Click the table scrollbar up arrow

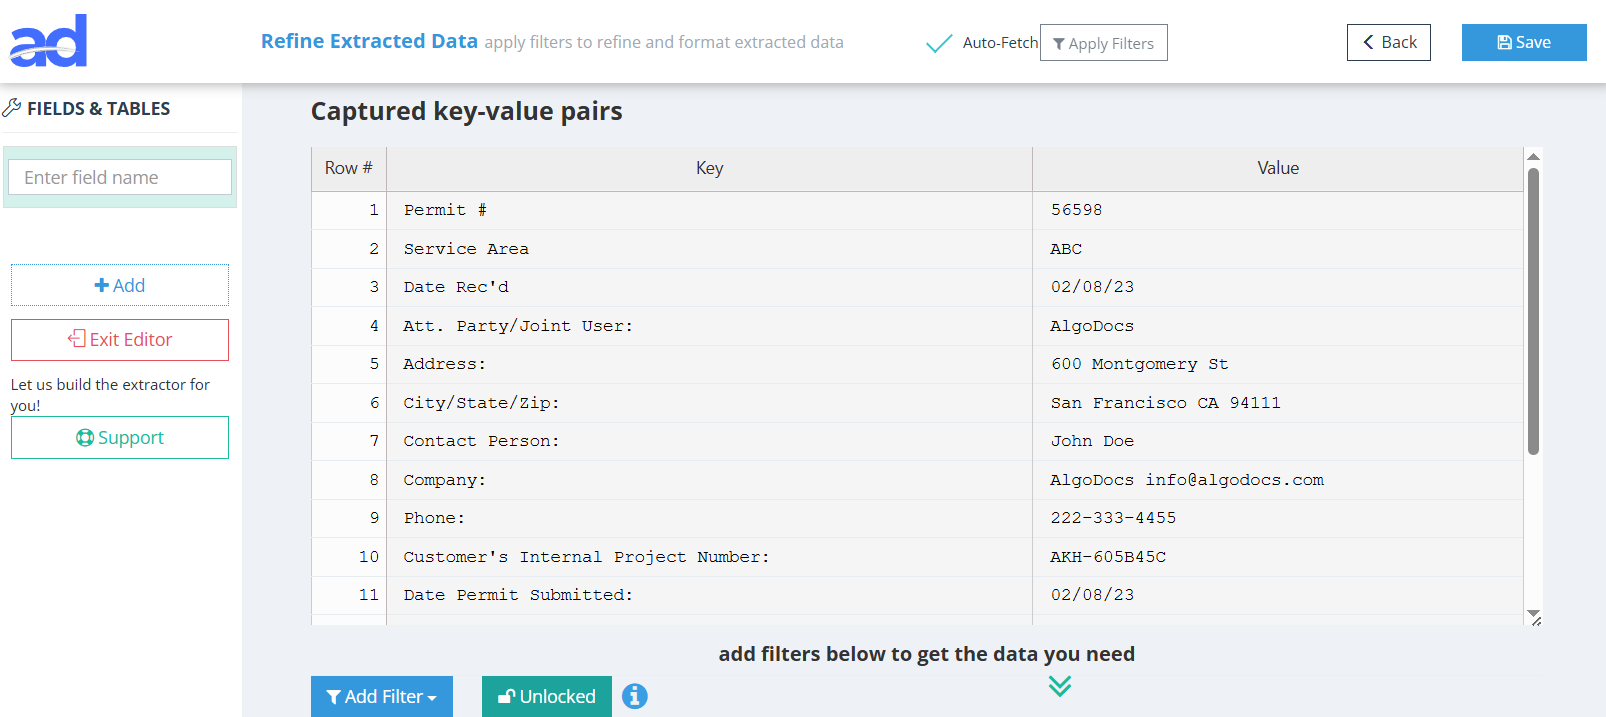tap(1533, 156)
